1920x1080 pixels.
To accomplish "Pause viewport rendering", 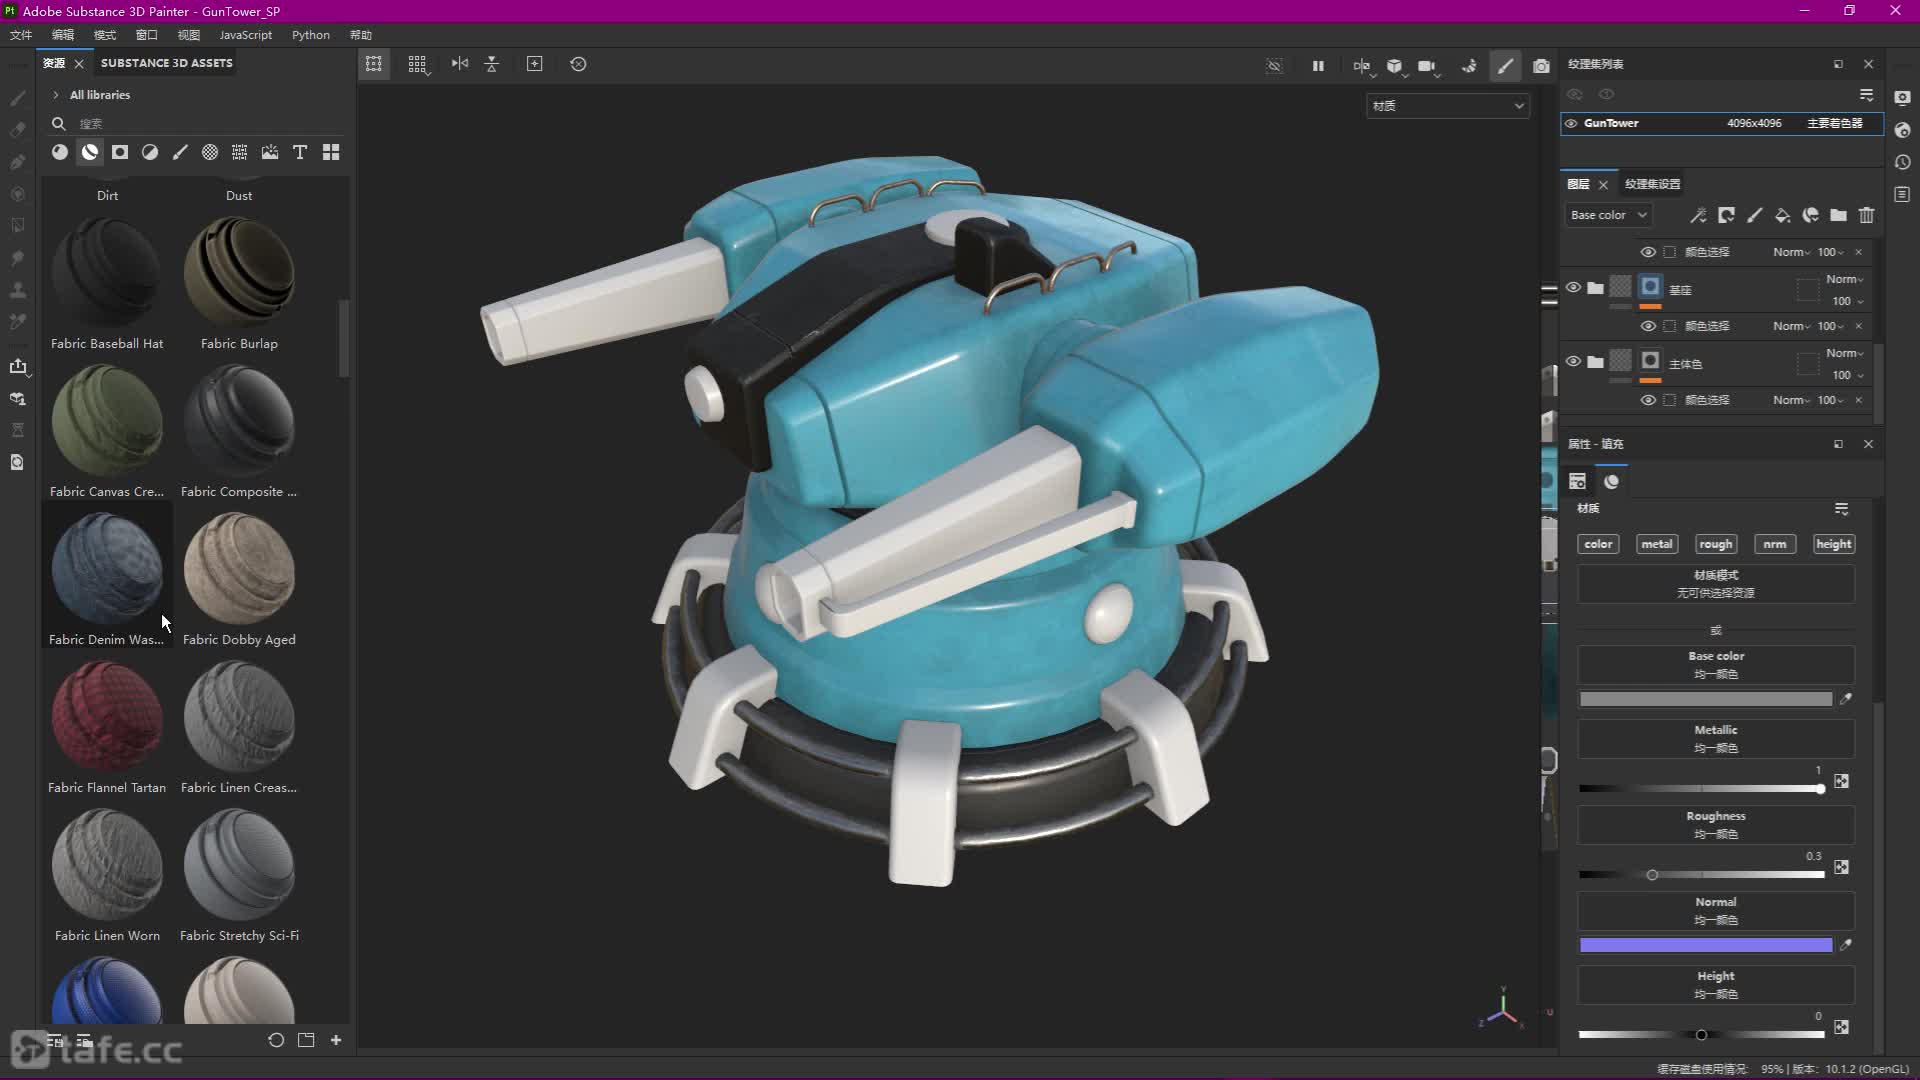I will coord(1318,65).
